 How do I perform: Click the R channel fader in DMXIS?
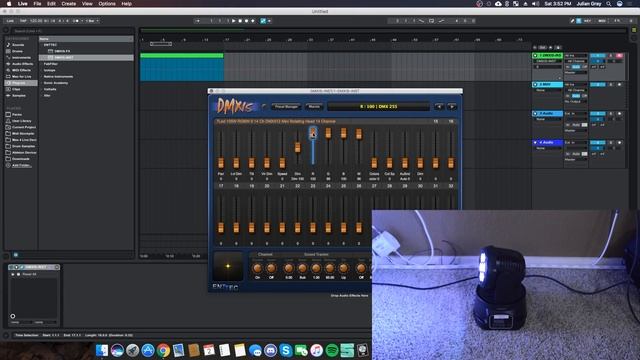coord(313,133)
